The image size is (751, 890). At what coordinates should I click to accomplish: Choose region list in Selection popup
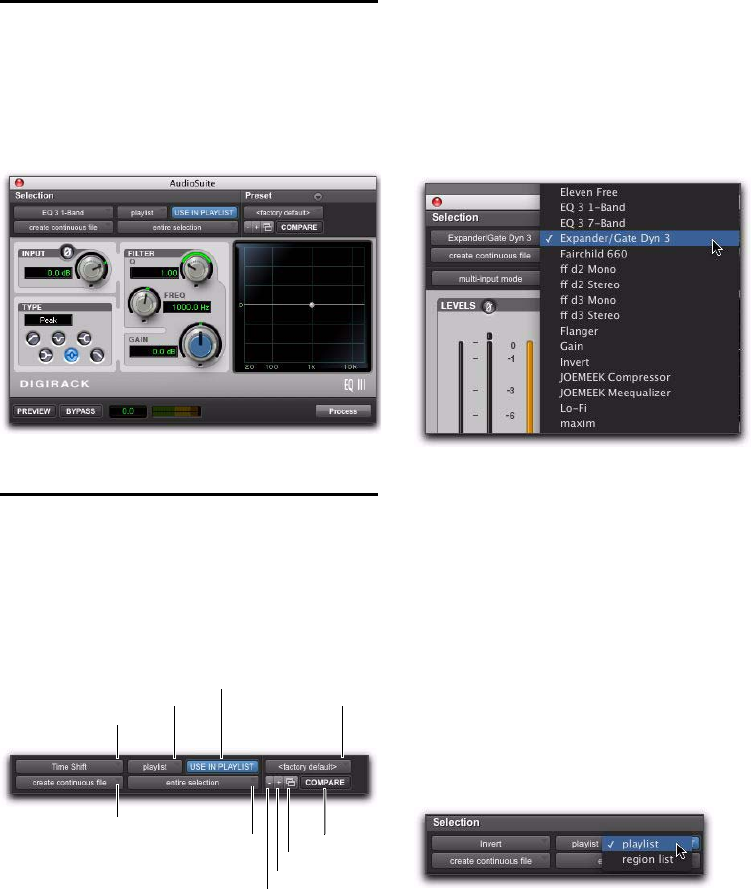coord(647,859)
